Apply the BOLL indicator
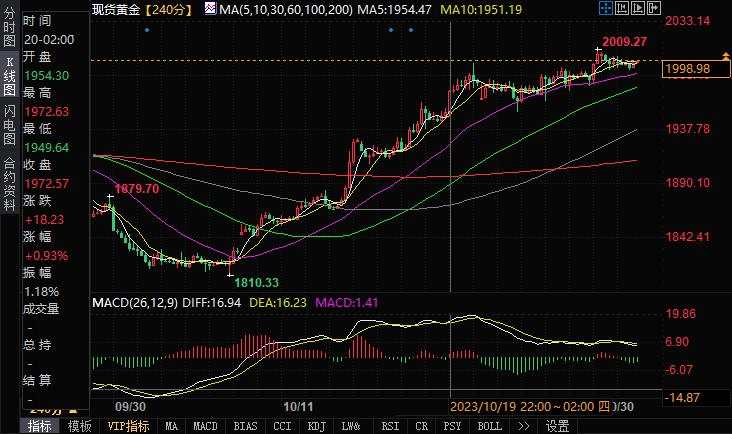Viewport: 732px width, 434px height. pyautogui.click(x=489, y=426)
